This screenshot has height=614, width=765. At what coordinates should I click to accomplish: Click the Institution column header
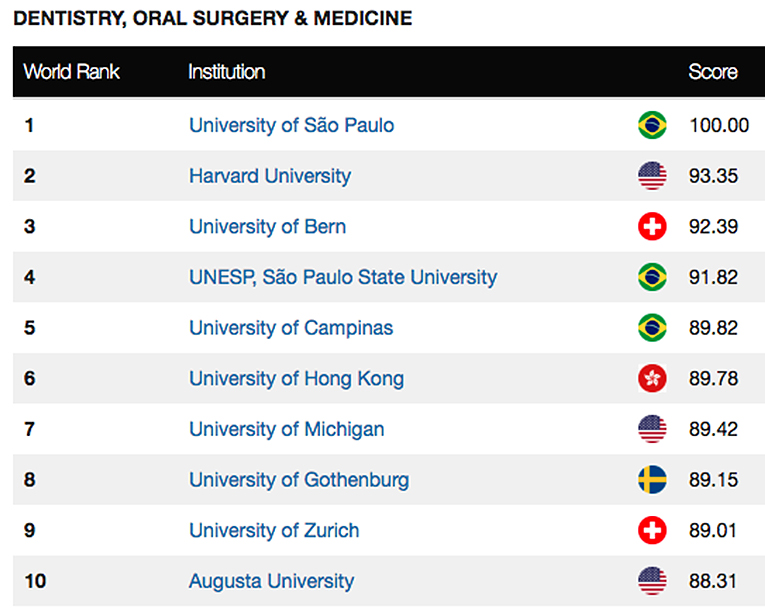tap(227, 72)
